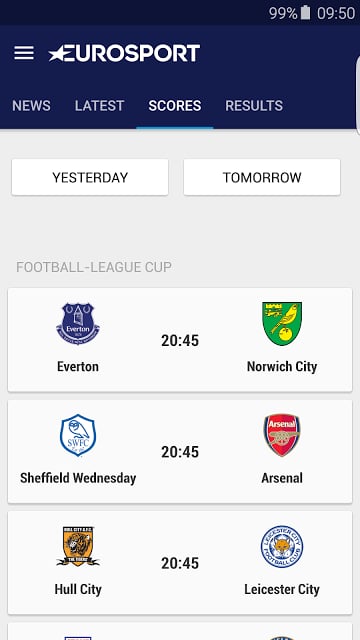Tap the Football-League Cup section header
360x640 pixels.
(94, 267)
